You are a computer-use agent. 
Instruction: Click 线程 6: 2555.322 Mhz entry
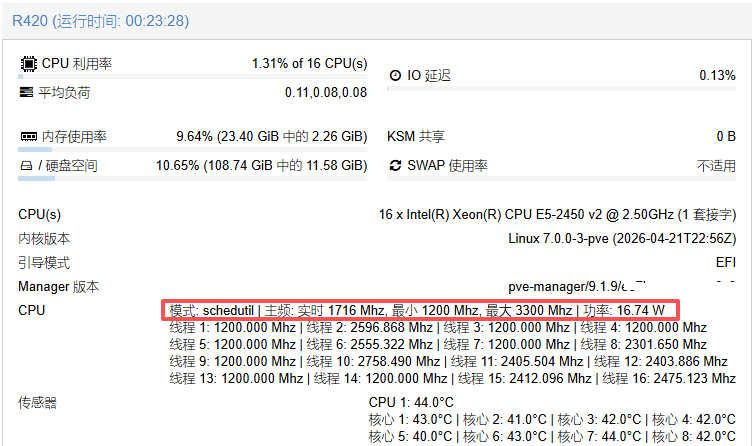coord(369,344)
